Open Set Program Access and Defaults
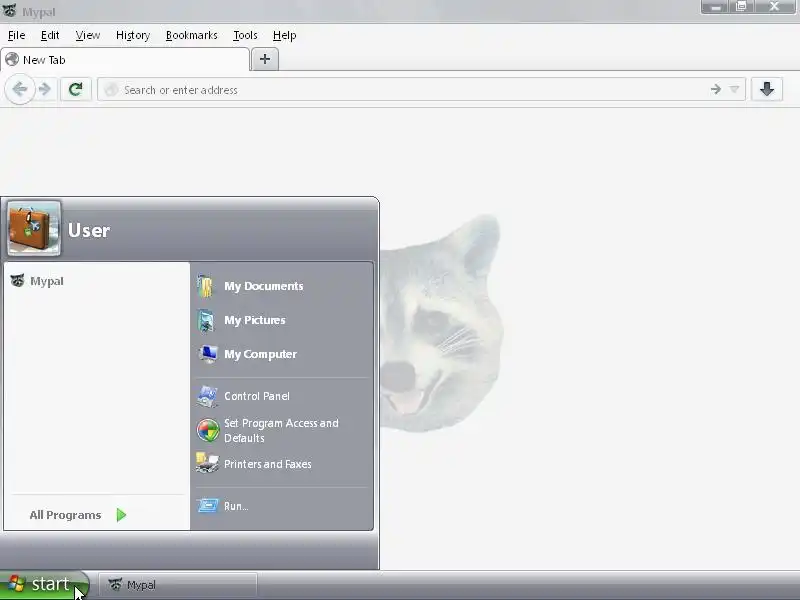The image size is (800, 600). tap(282, 430)
